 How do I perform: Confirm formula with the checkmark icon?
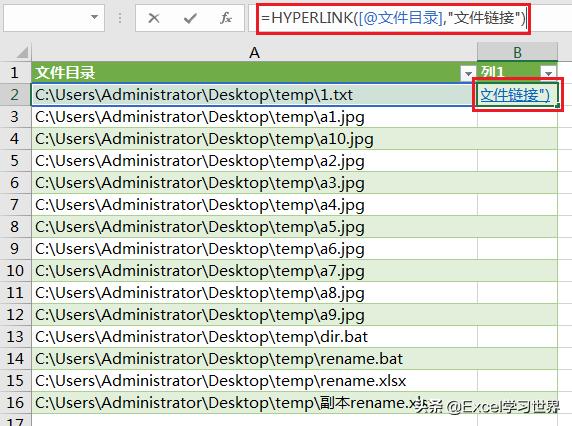tap(190, 18)
